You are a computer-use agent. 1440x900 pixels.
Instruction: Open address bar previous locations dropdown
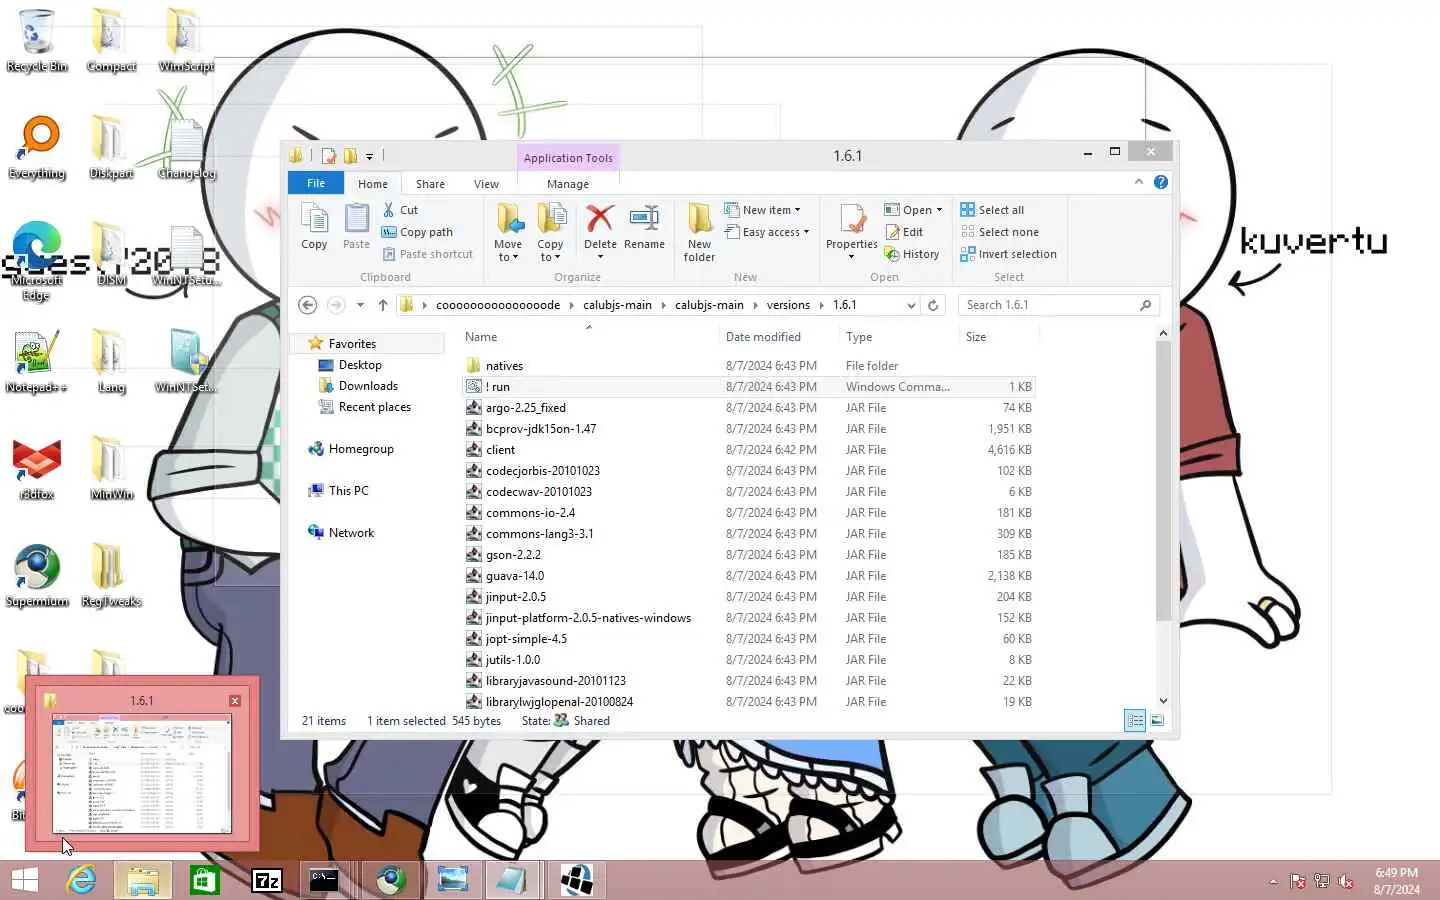pos(911,305)
